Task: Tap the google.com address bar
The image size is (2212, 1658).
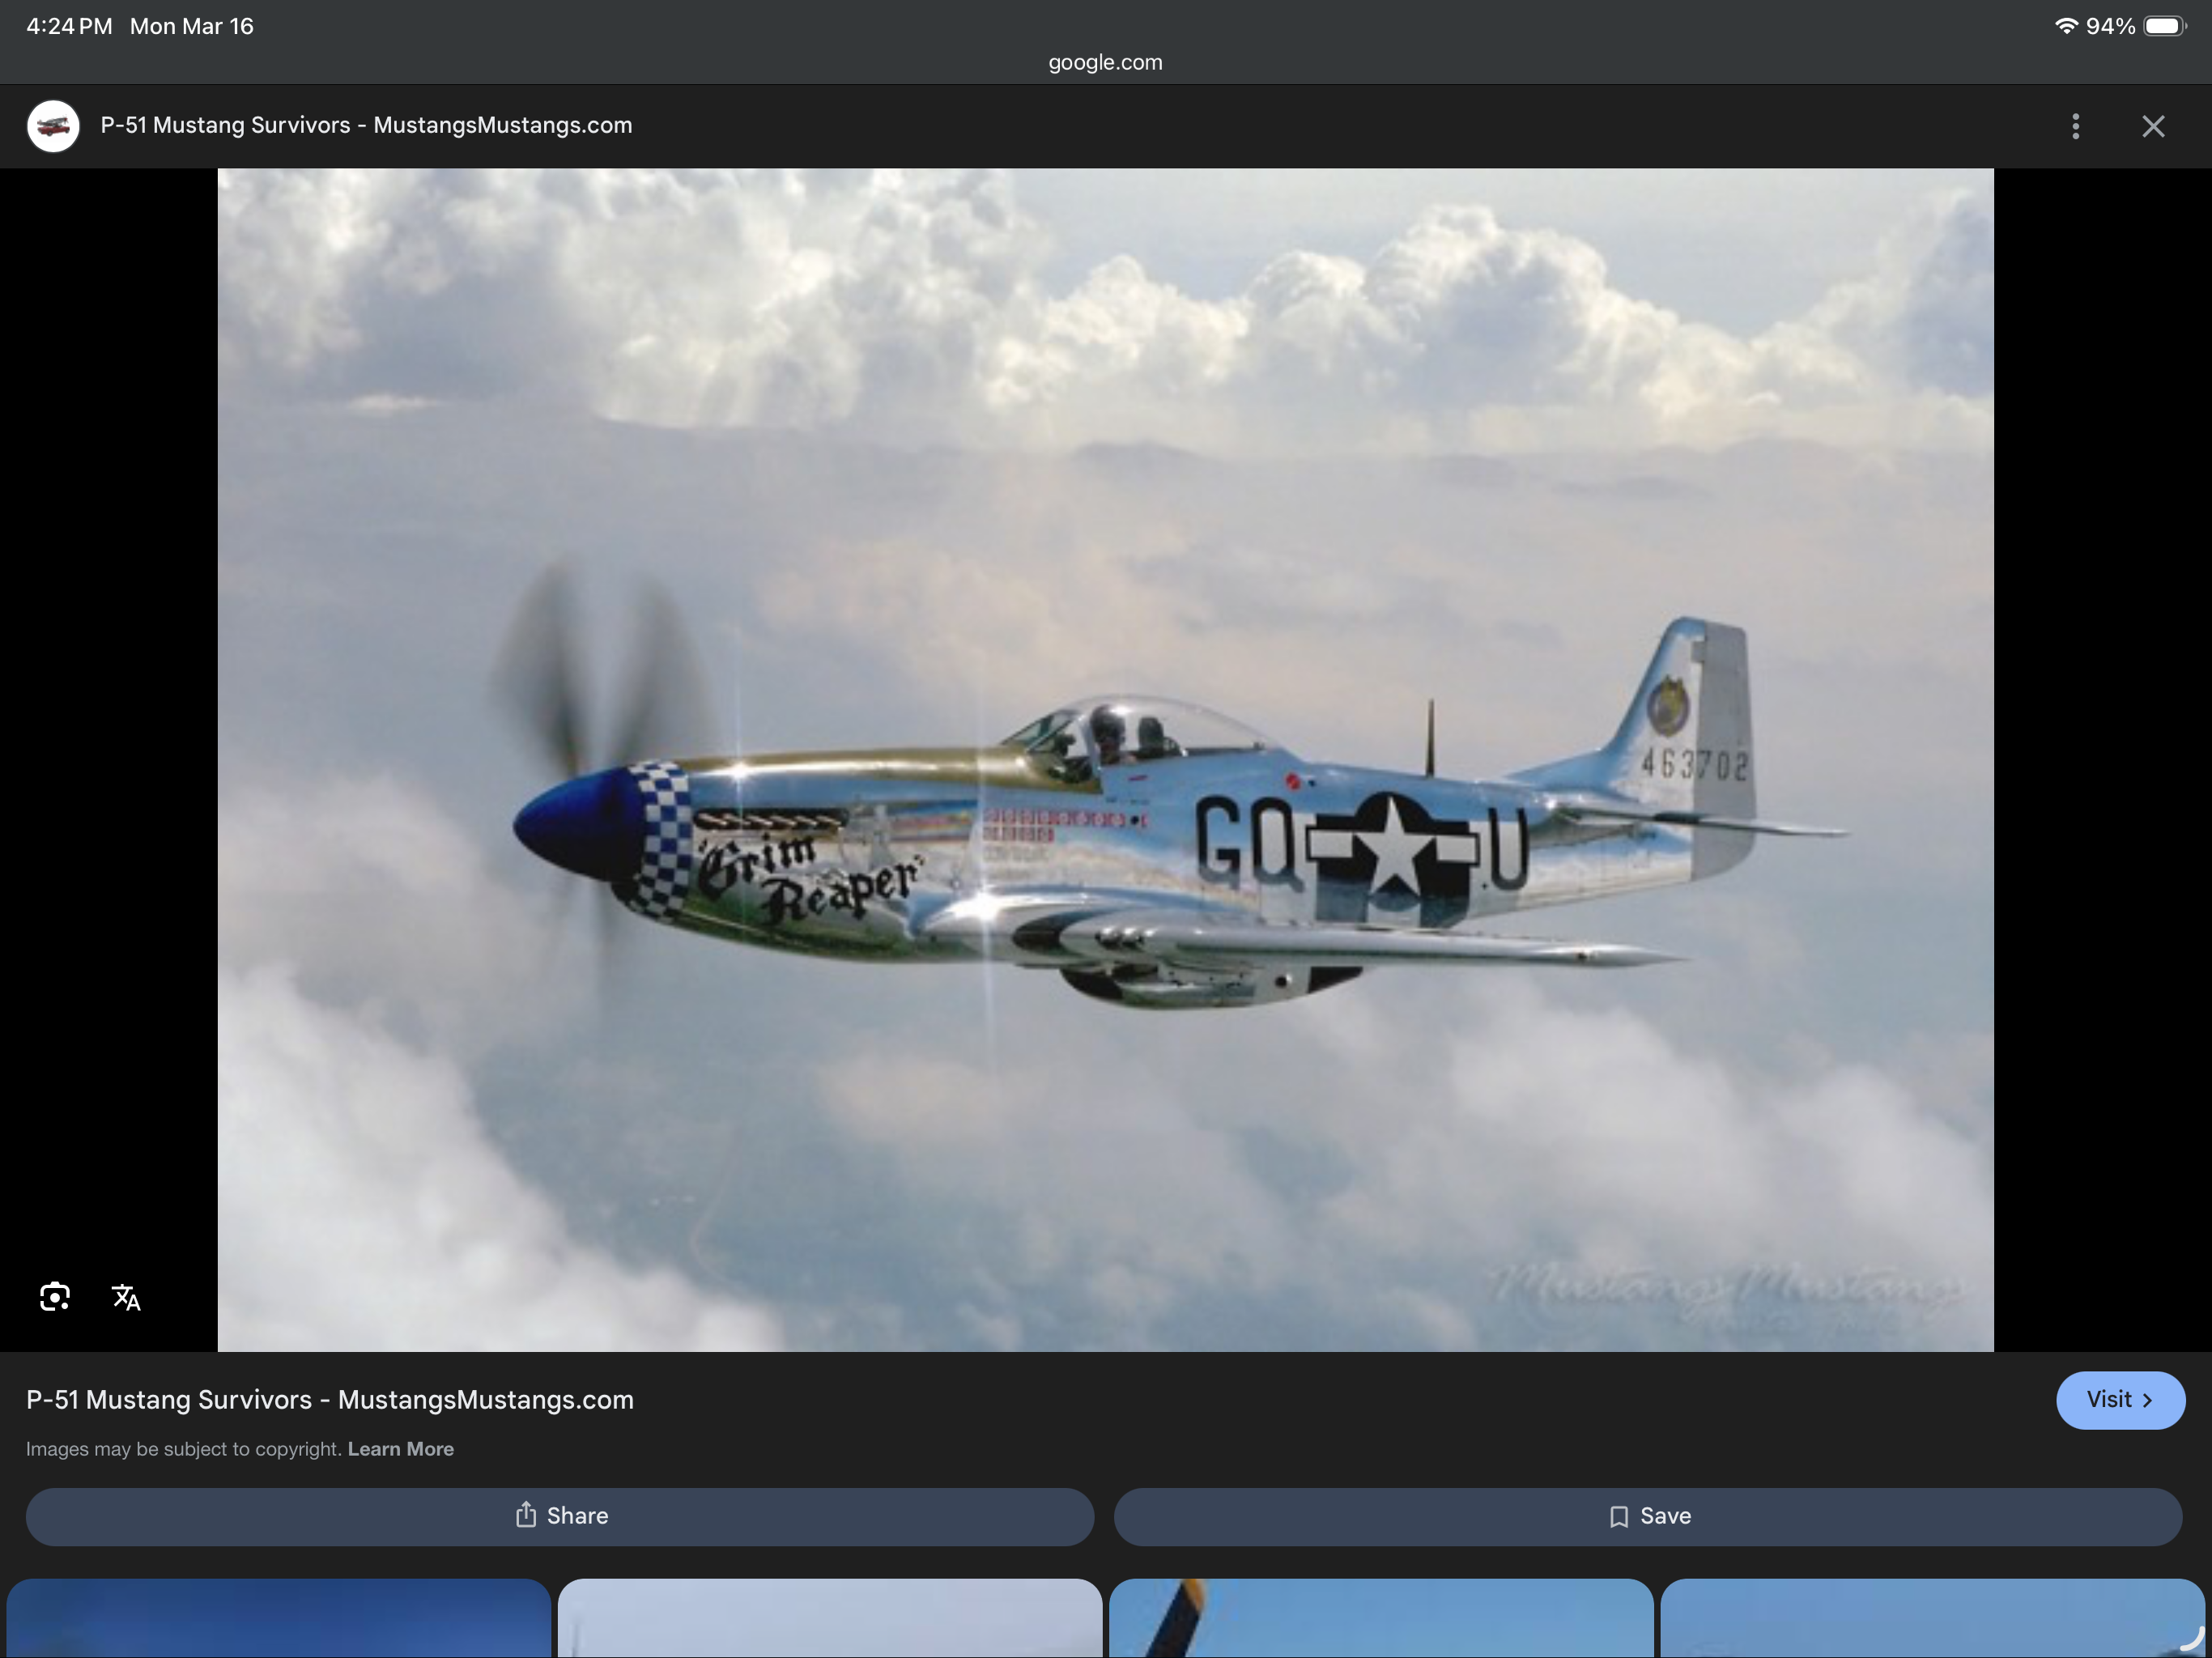Action: tap(1105, 62)
